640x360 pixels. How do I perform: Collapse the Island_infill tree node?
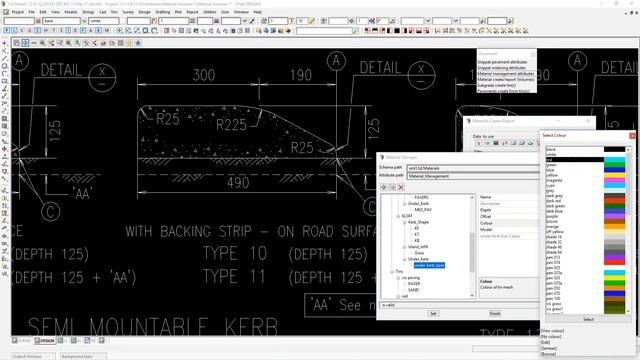pyautogui.click(x=404, y=247)
